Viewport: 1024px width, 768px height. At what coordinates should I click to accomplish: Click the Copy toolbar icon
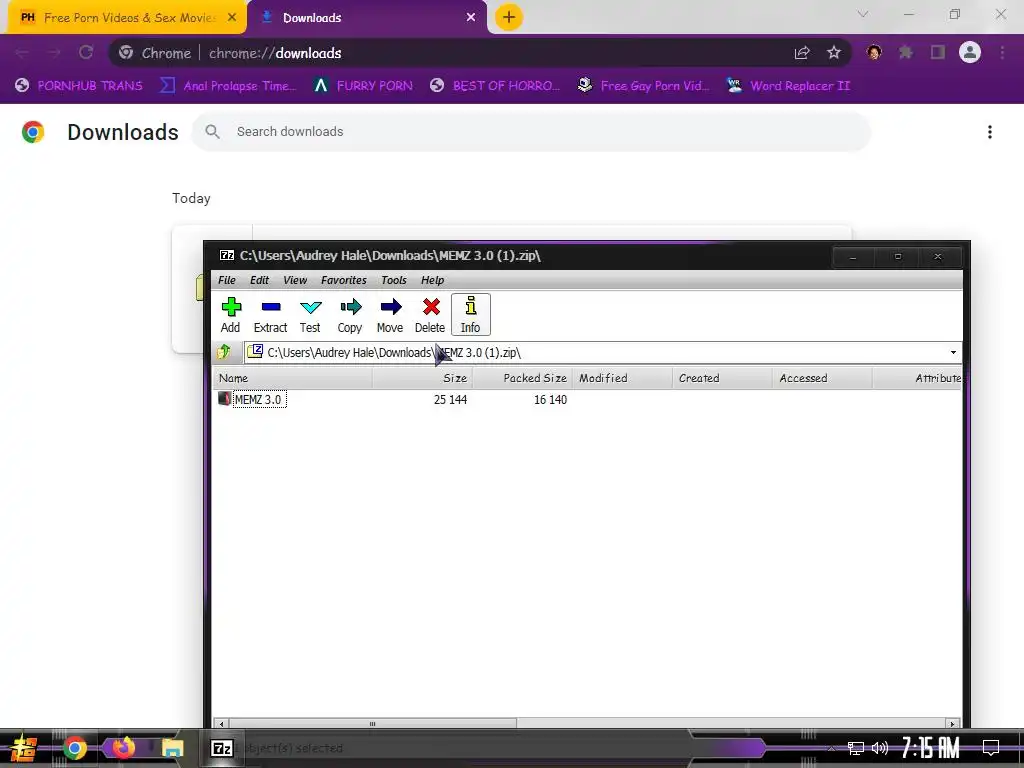pos(350,315)
